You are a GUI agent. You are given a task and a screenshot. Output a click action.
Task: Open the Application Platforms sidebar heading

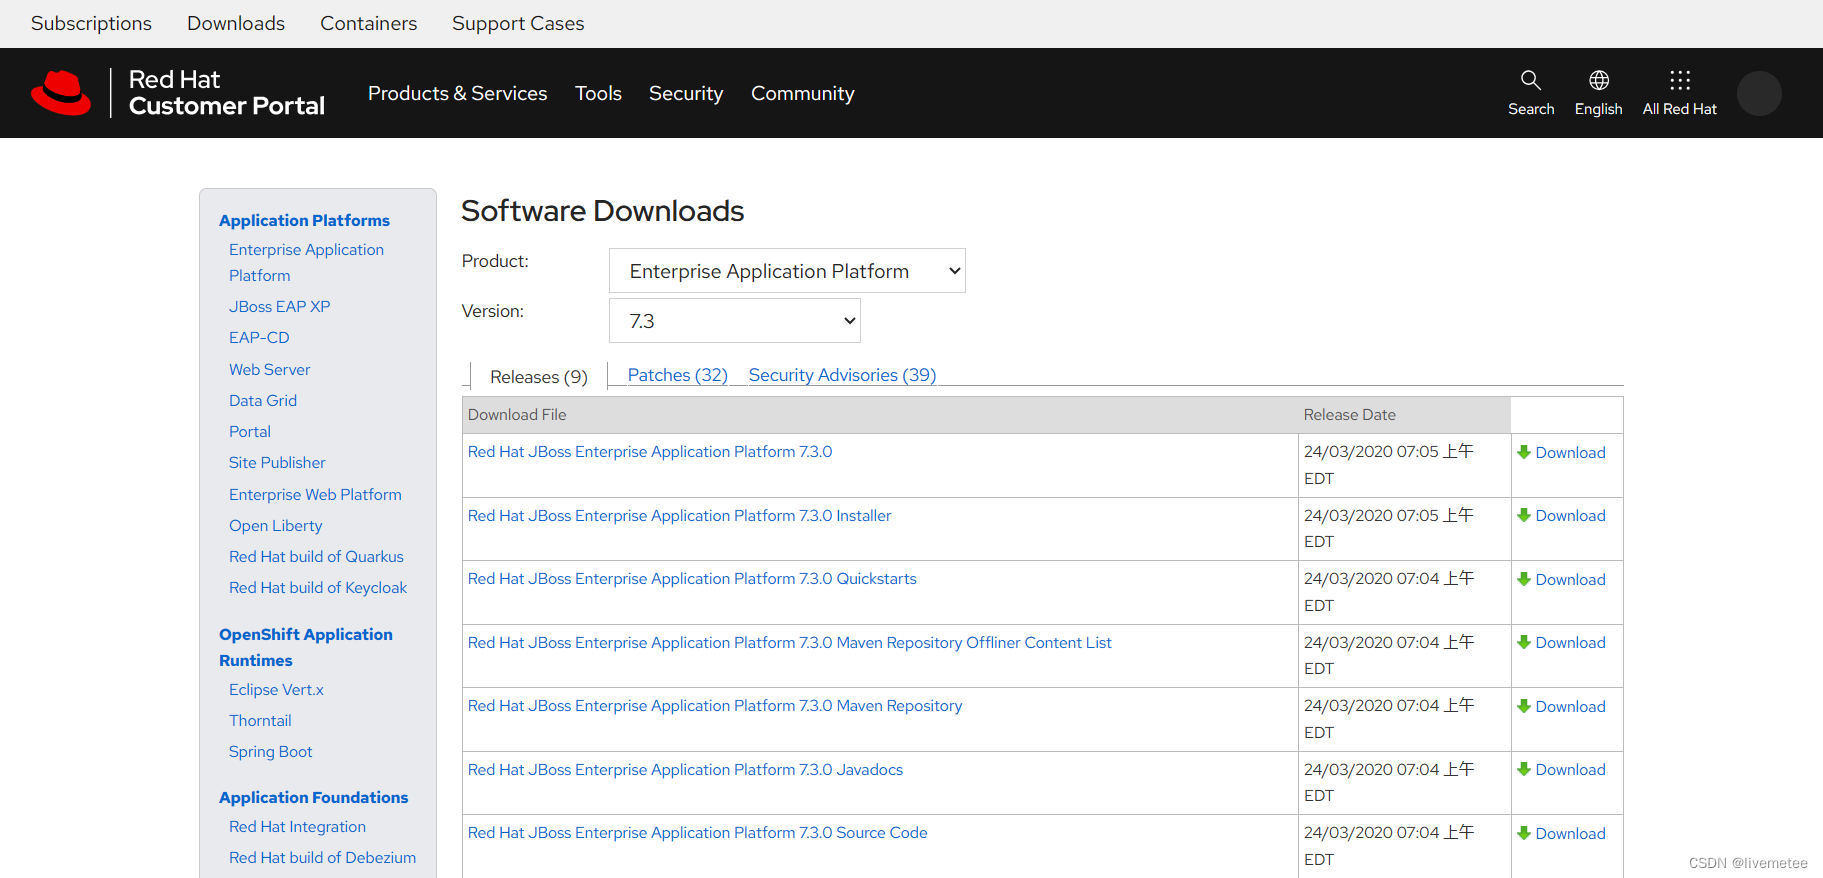304,220
